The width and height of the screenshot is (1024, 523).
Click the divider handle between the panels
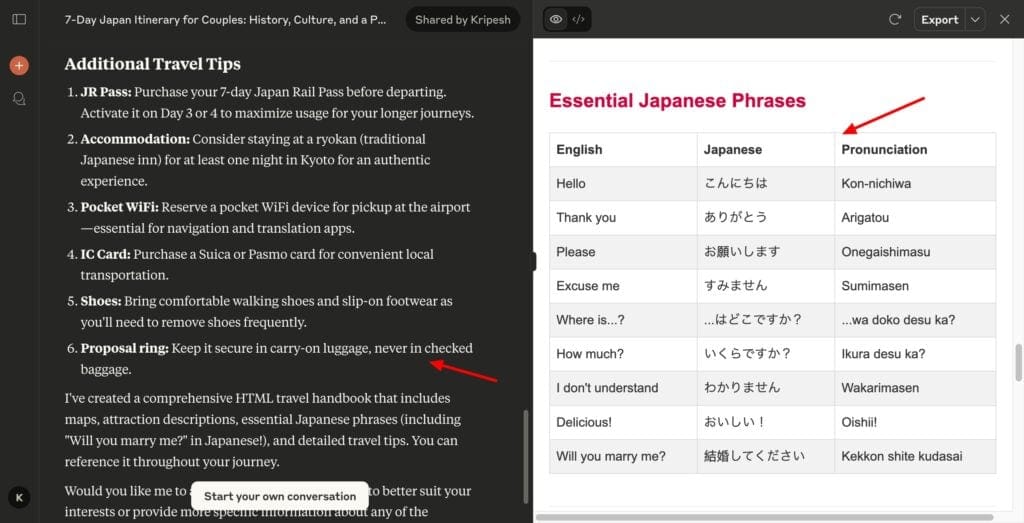pyautogui.click(x=534, y=261)
